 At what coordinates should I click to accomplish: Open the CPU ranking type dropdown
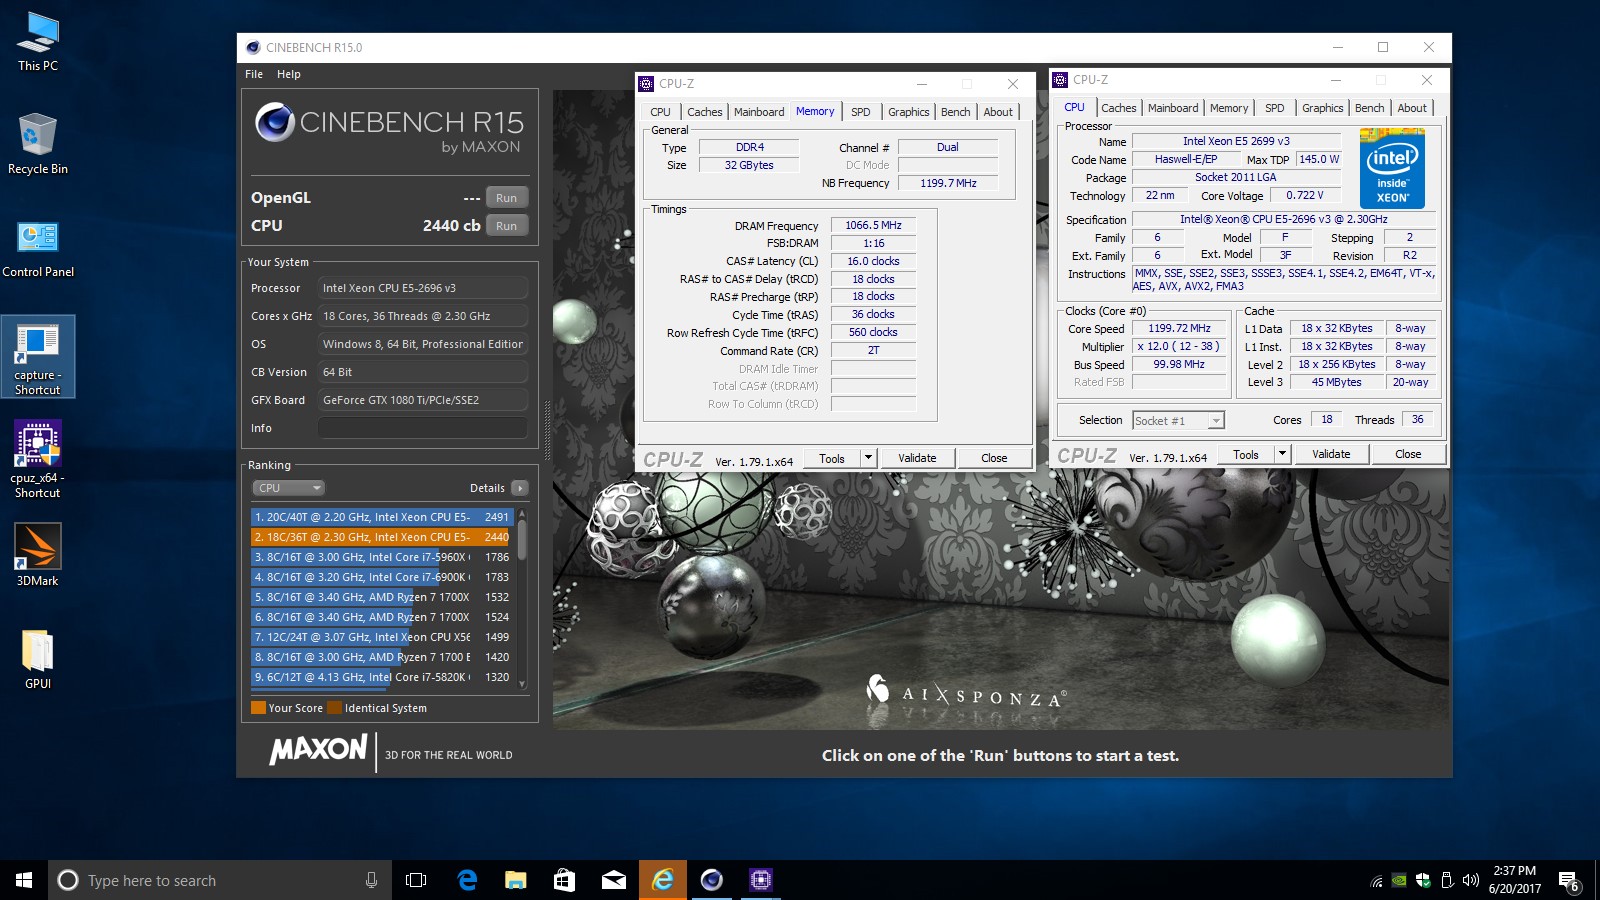click(288, 488)
